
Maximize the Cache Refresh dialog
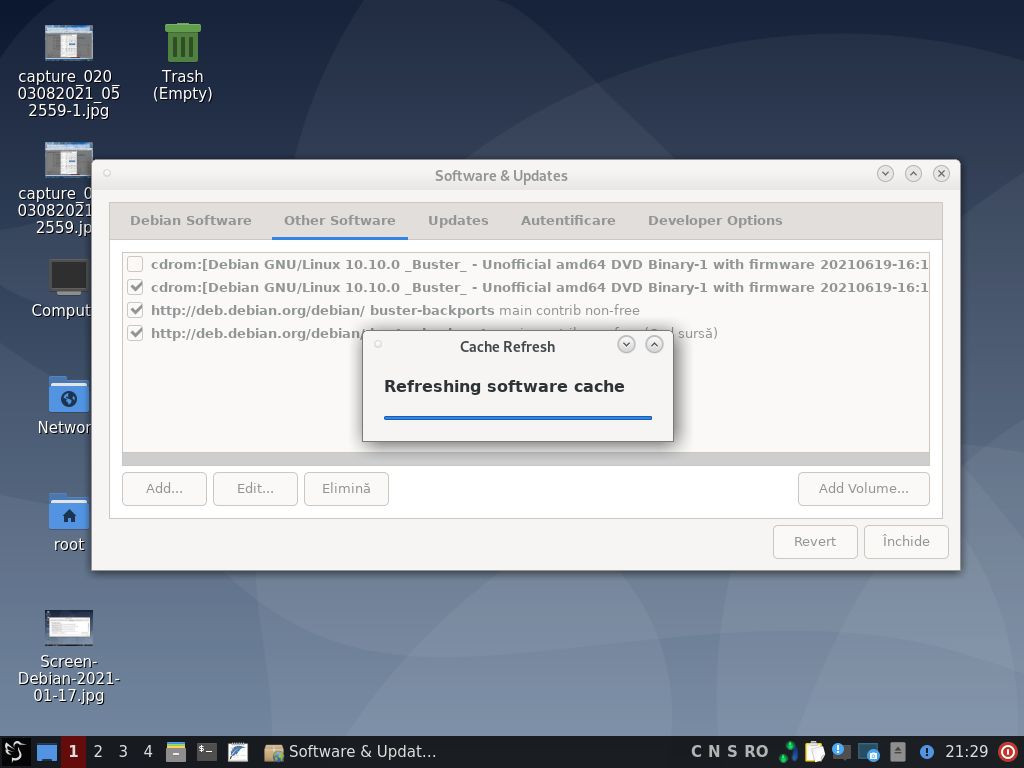[654, 344]
